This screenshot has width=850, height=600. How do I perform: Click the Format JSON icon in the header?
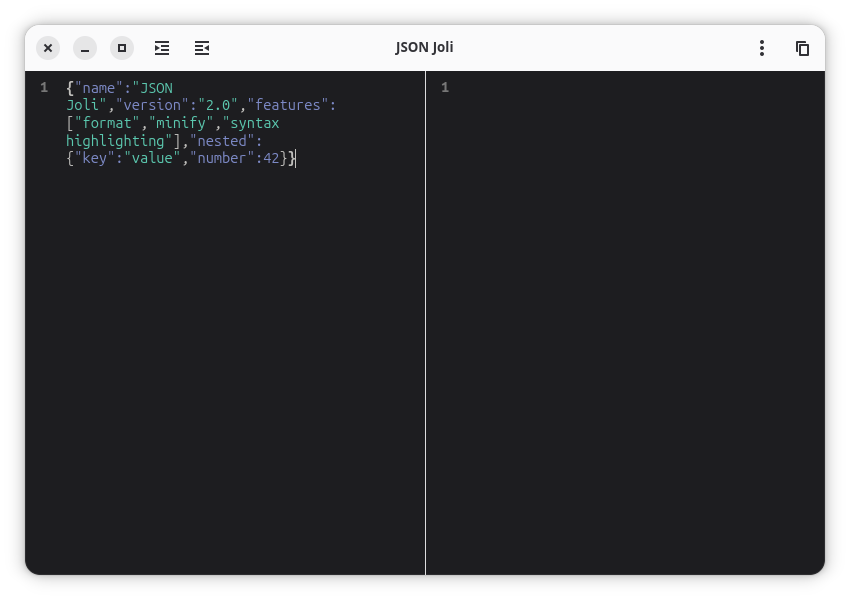pyautogui.click(x=162, y=47)
